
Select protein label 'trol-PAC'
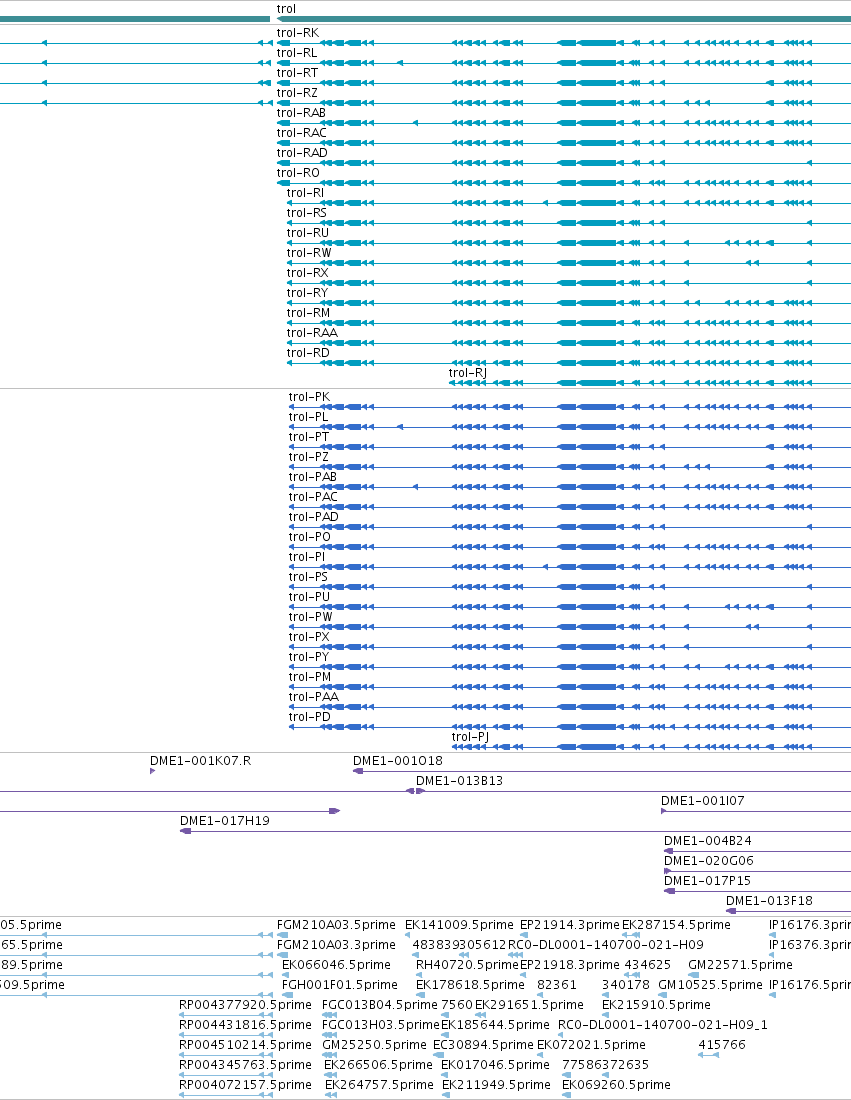pyautogui.click(x=313, y=497)
